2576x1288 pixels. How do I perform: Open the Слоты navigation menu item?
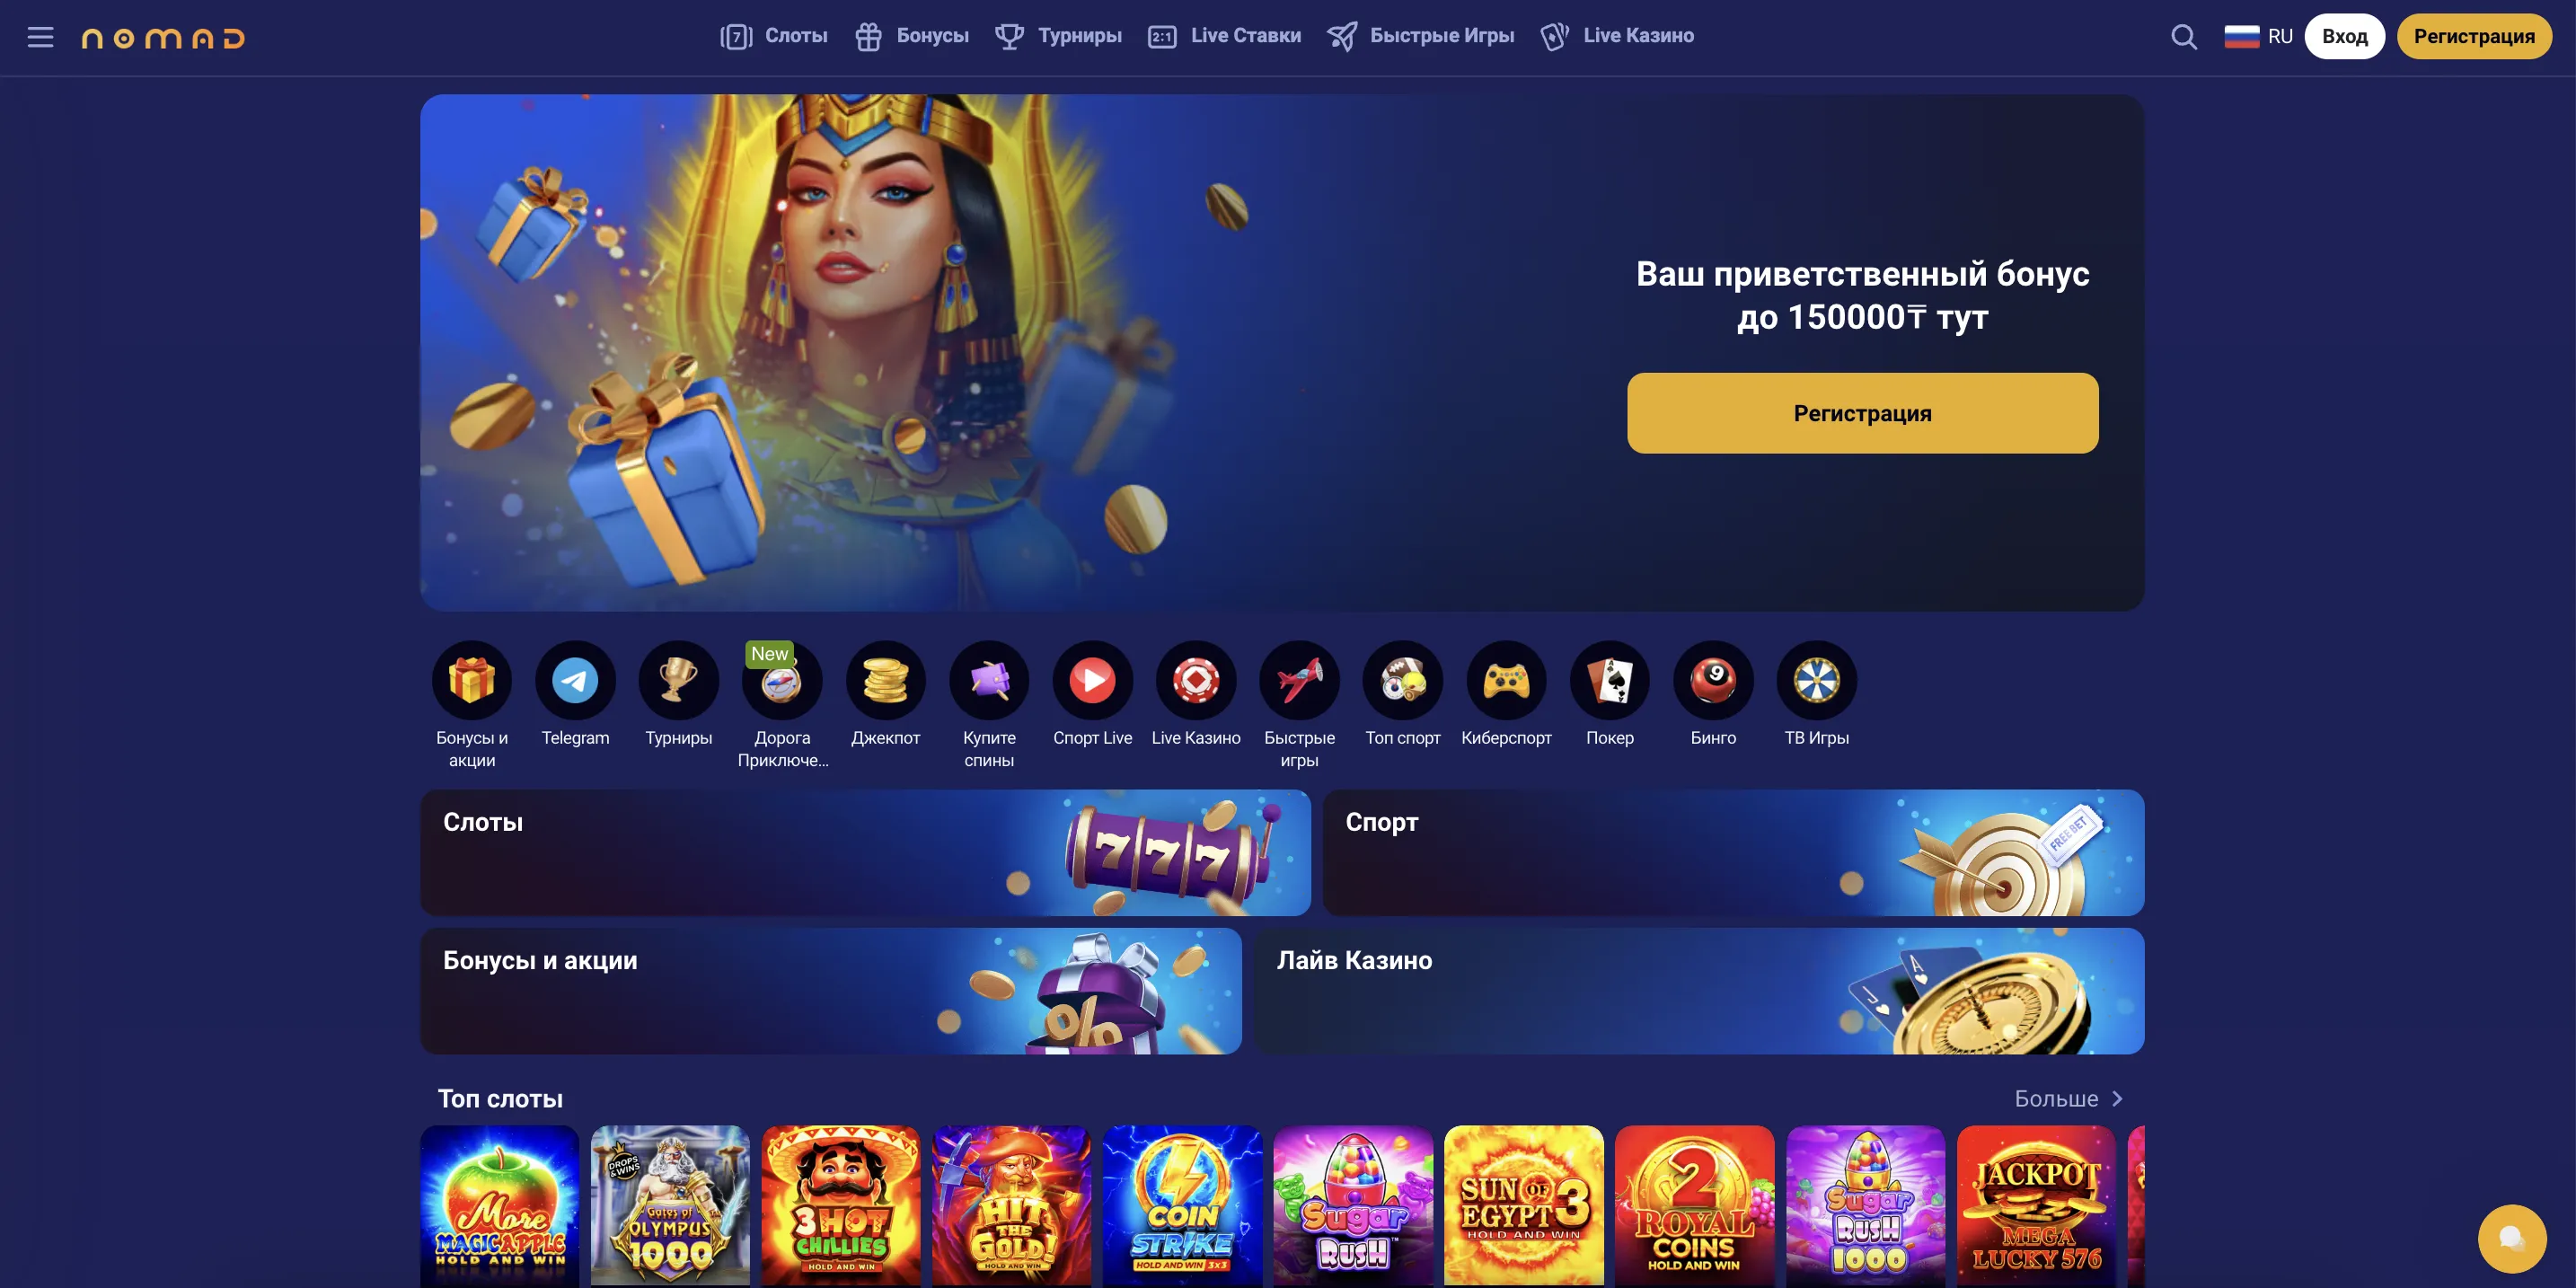pos(774,36)
